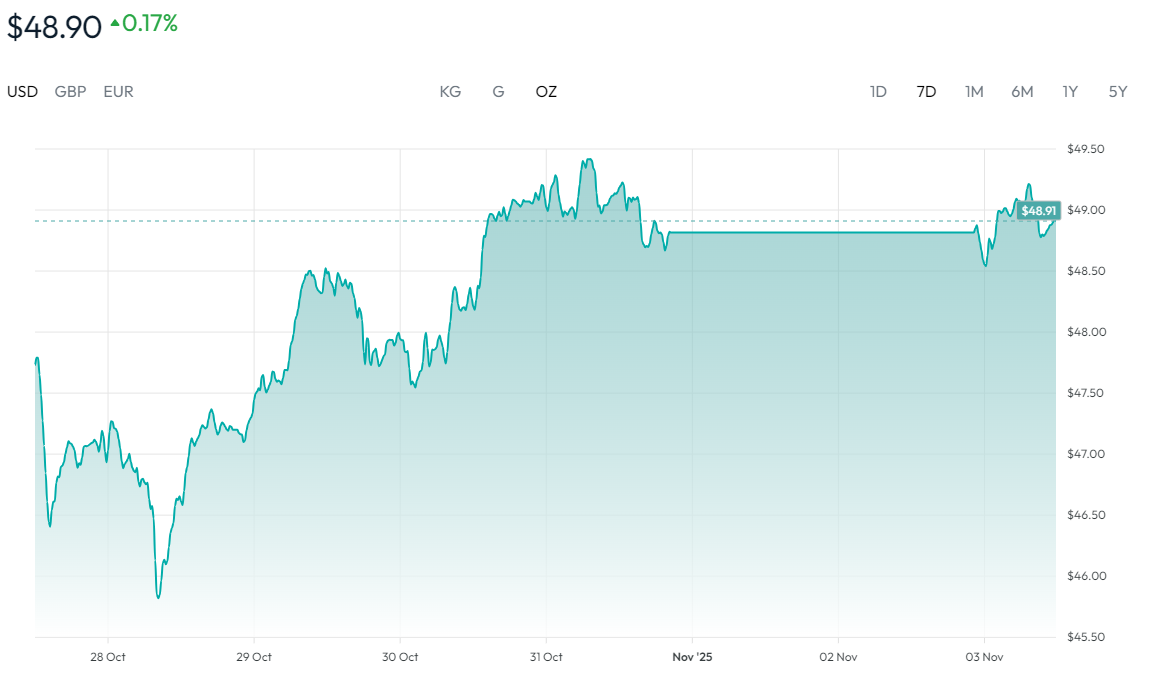Switch chart to 6M range

[x=1022, y=92]
